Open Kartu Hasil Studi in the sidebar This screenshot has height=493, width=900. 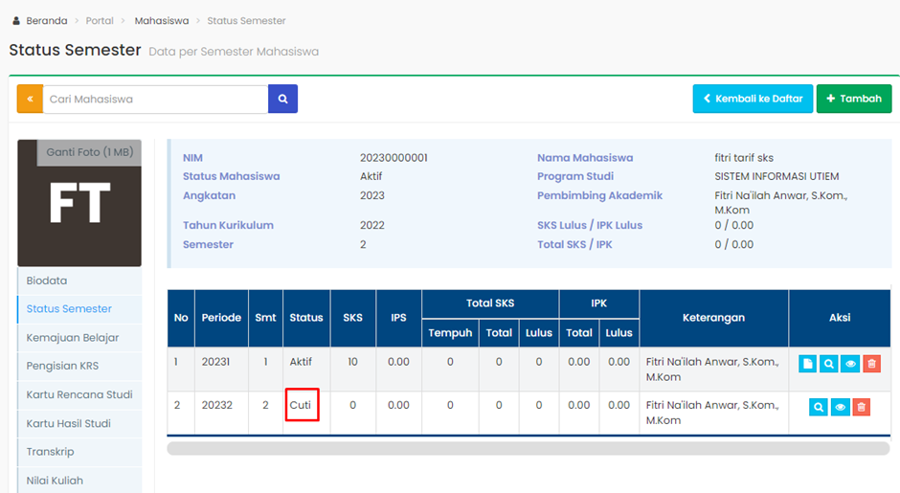(x=69, y=423)
